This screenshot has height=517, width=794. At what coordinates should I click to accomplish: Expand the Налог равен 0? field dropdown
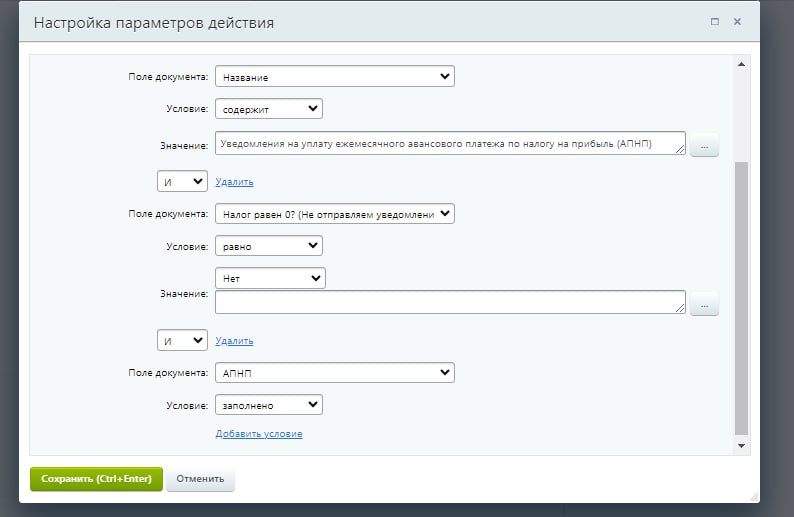334,213
